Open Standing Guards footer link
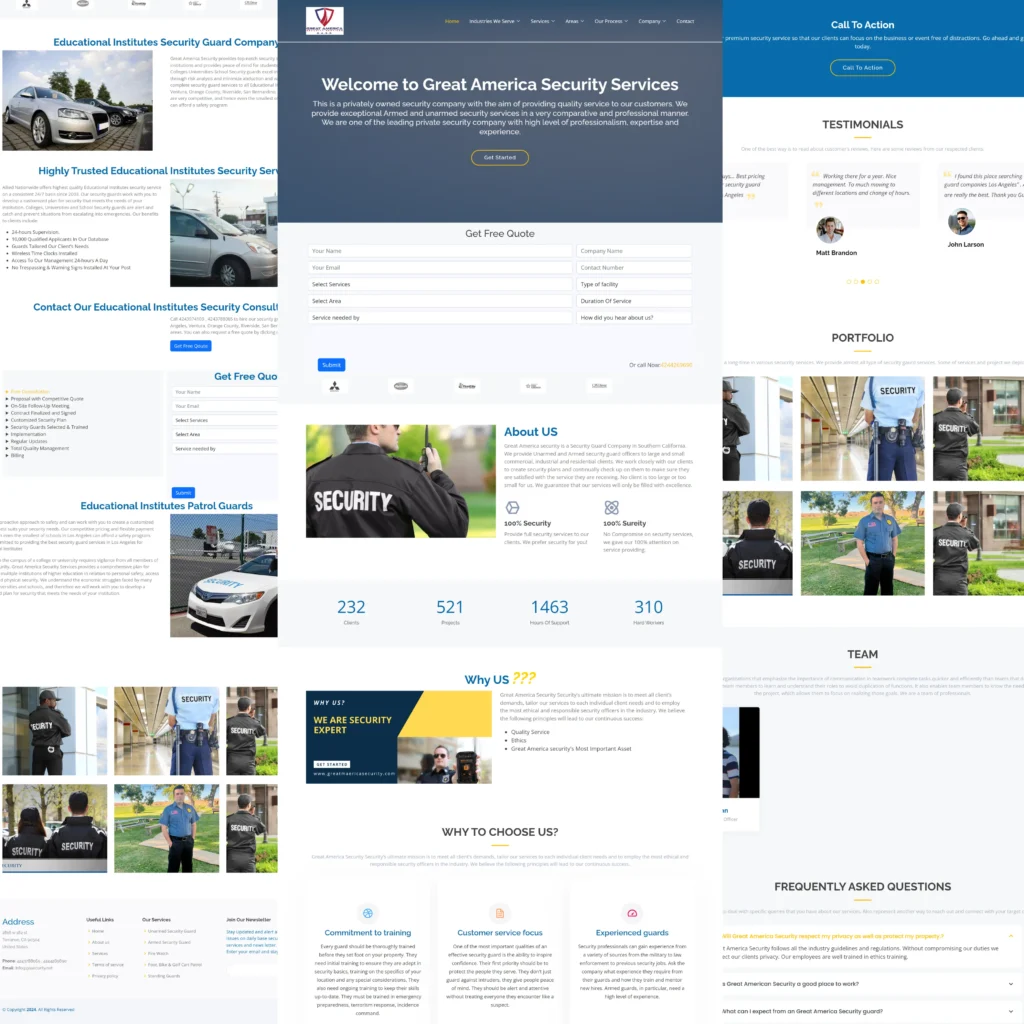Image resolution: width=1024 pixels, height=1024 pixels. coord(163,976)
